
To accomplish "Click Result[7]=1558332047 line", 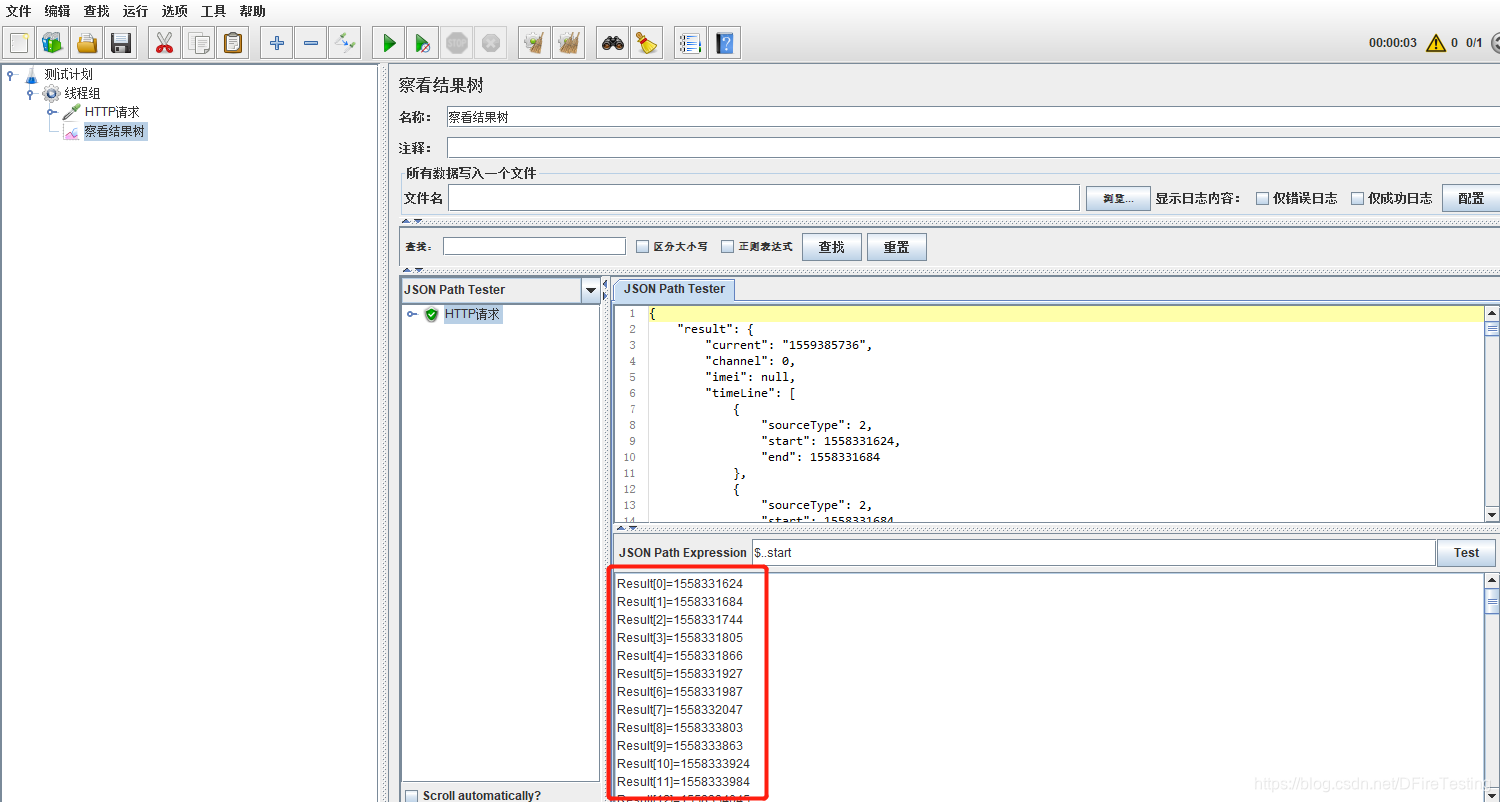I will [680, 710].
